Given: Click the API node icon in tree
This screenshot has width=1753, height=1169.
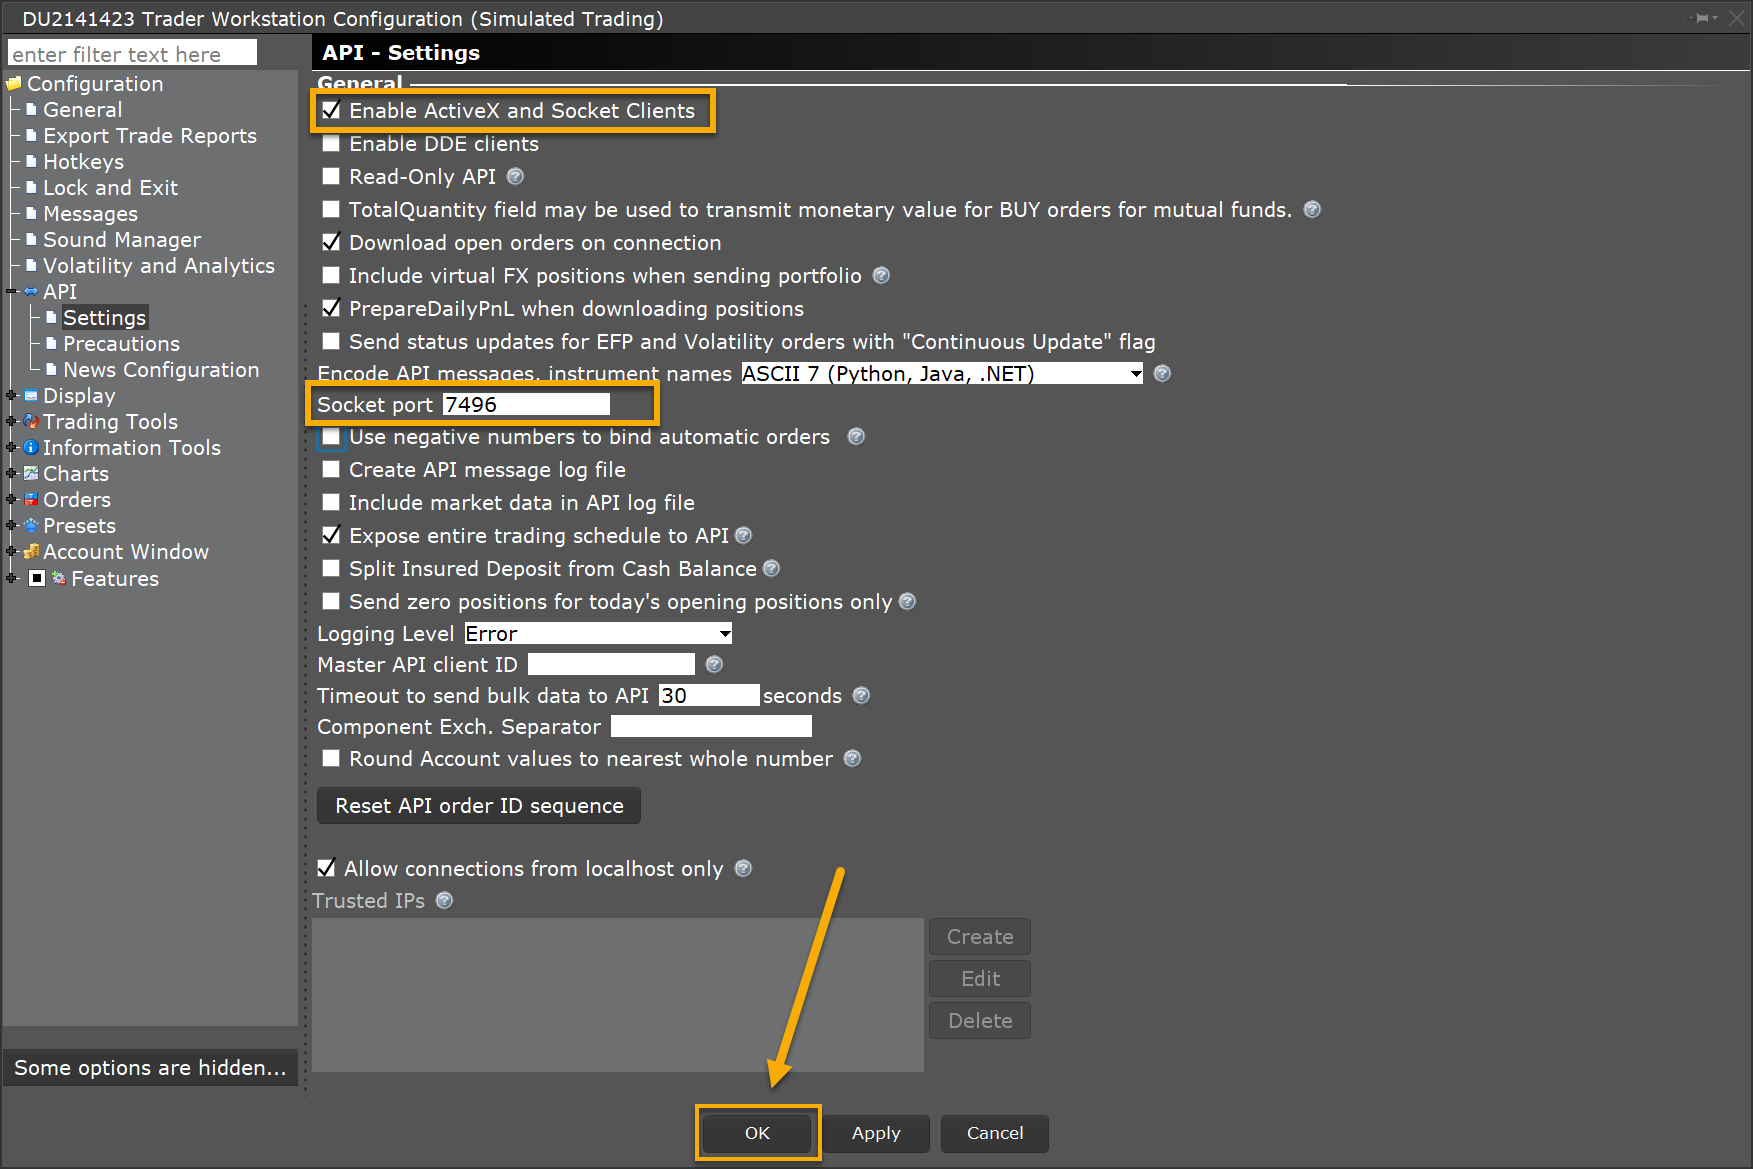Looking at the screenshot, I should [31, 291].
